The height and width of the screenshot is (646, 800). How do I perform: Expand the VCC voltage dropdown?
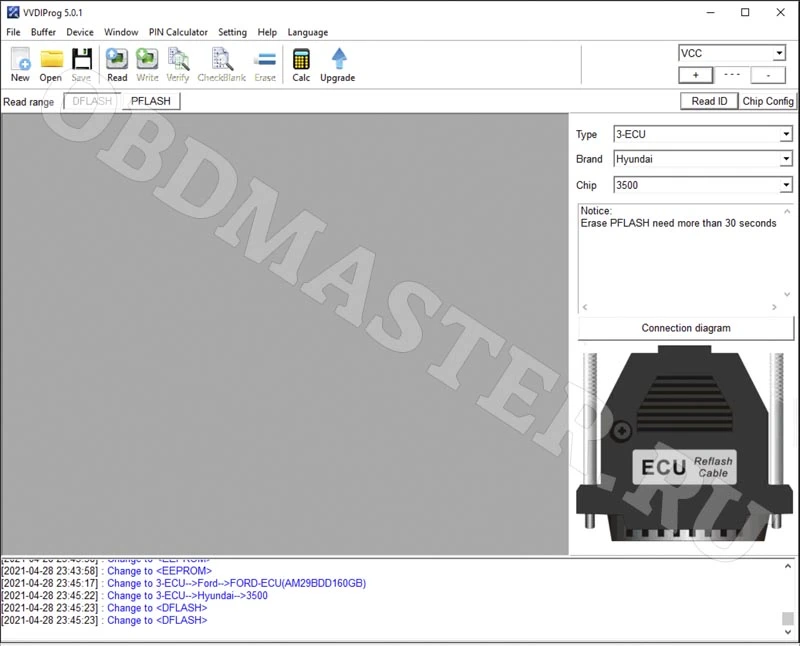click(779, 53)
